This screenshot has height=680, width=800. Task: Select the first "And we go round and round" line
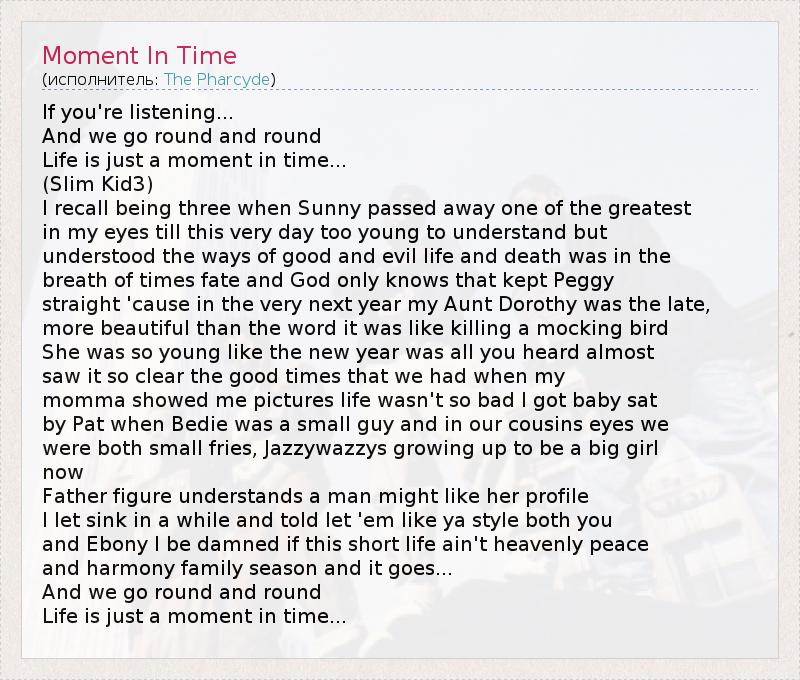click(182, 135)
